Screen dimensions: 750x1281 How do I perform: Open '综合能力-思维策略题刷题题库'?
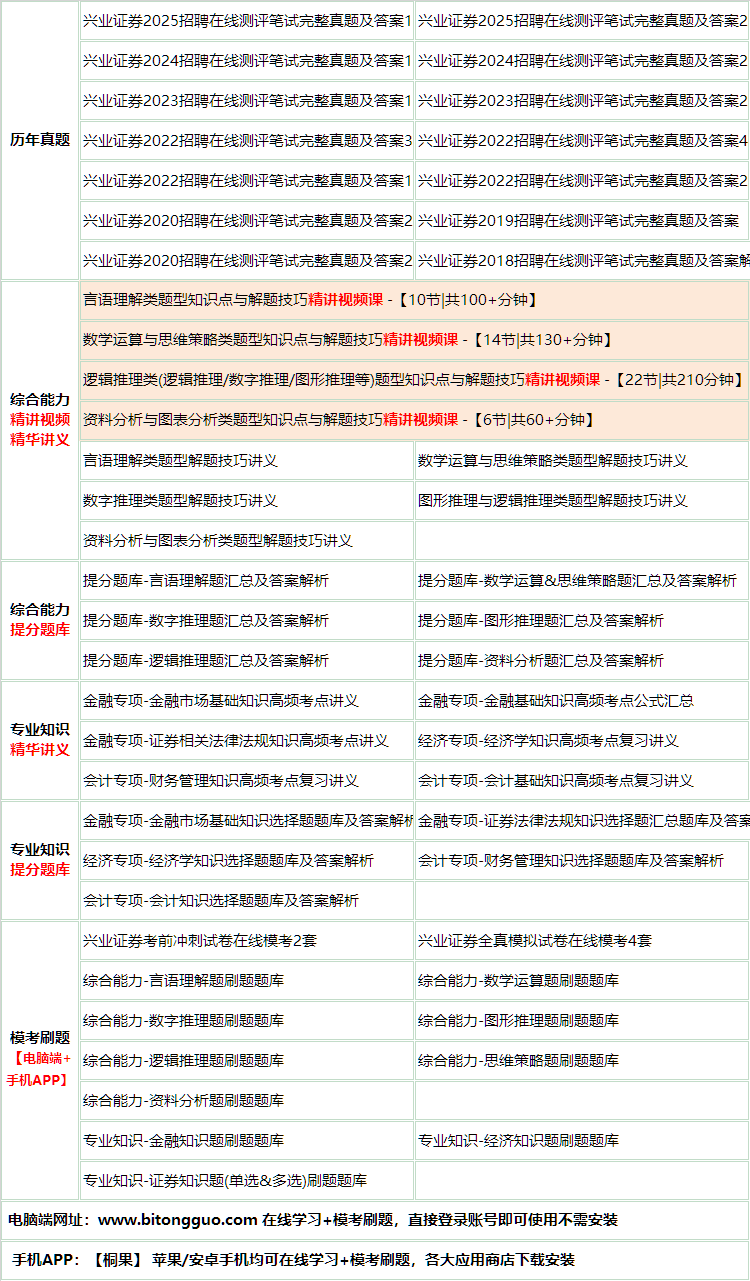click(x=582, y=1061)
